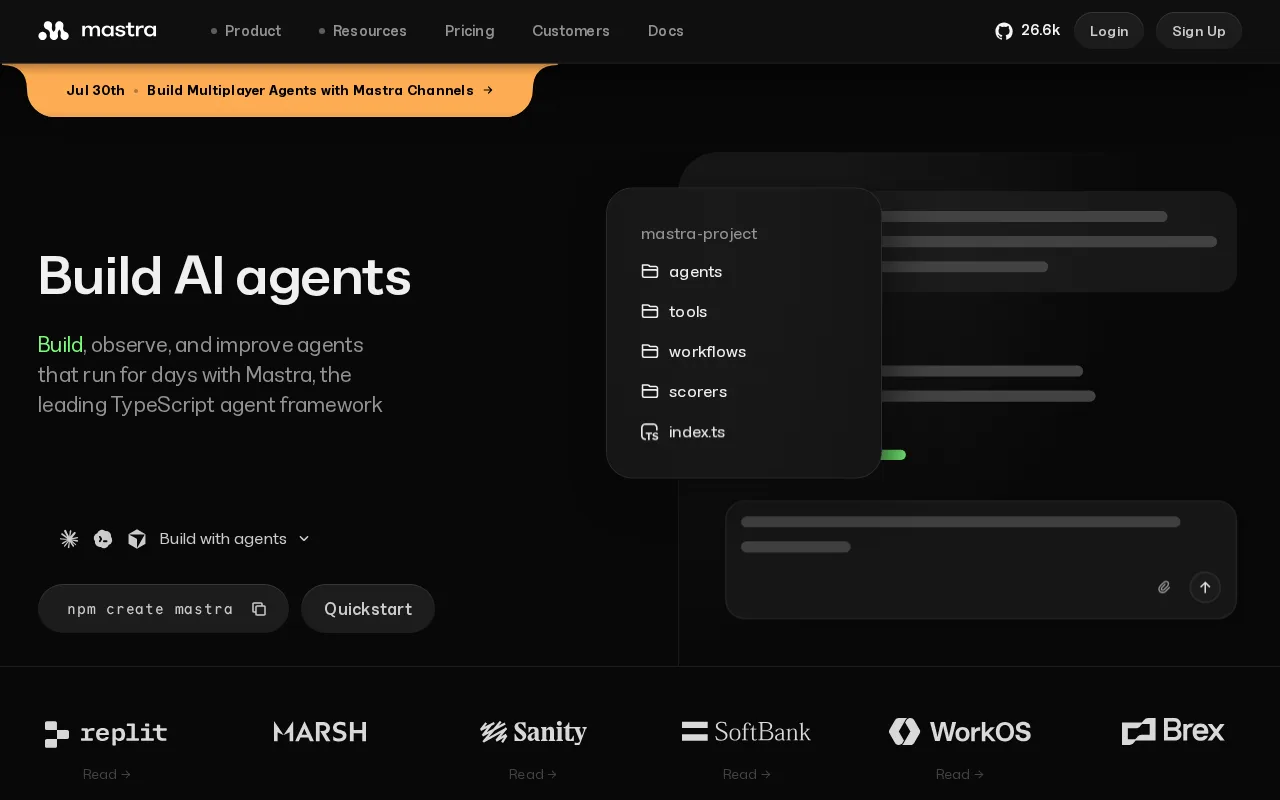The height and width of the screenshot is (800, 1280).
Task: Click the Sanity logo
Action: click(533, 732)
